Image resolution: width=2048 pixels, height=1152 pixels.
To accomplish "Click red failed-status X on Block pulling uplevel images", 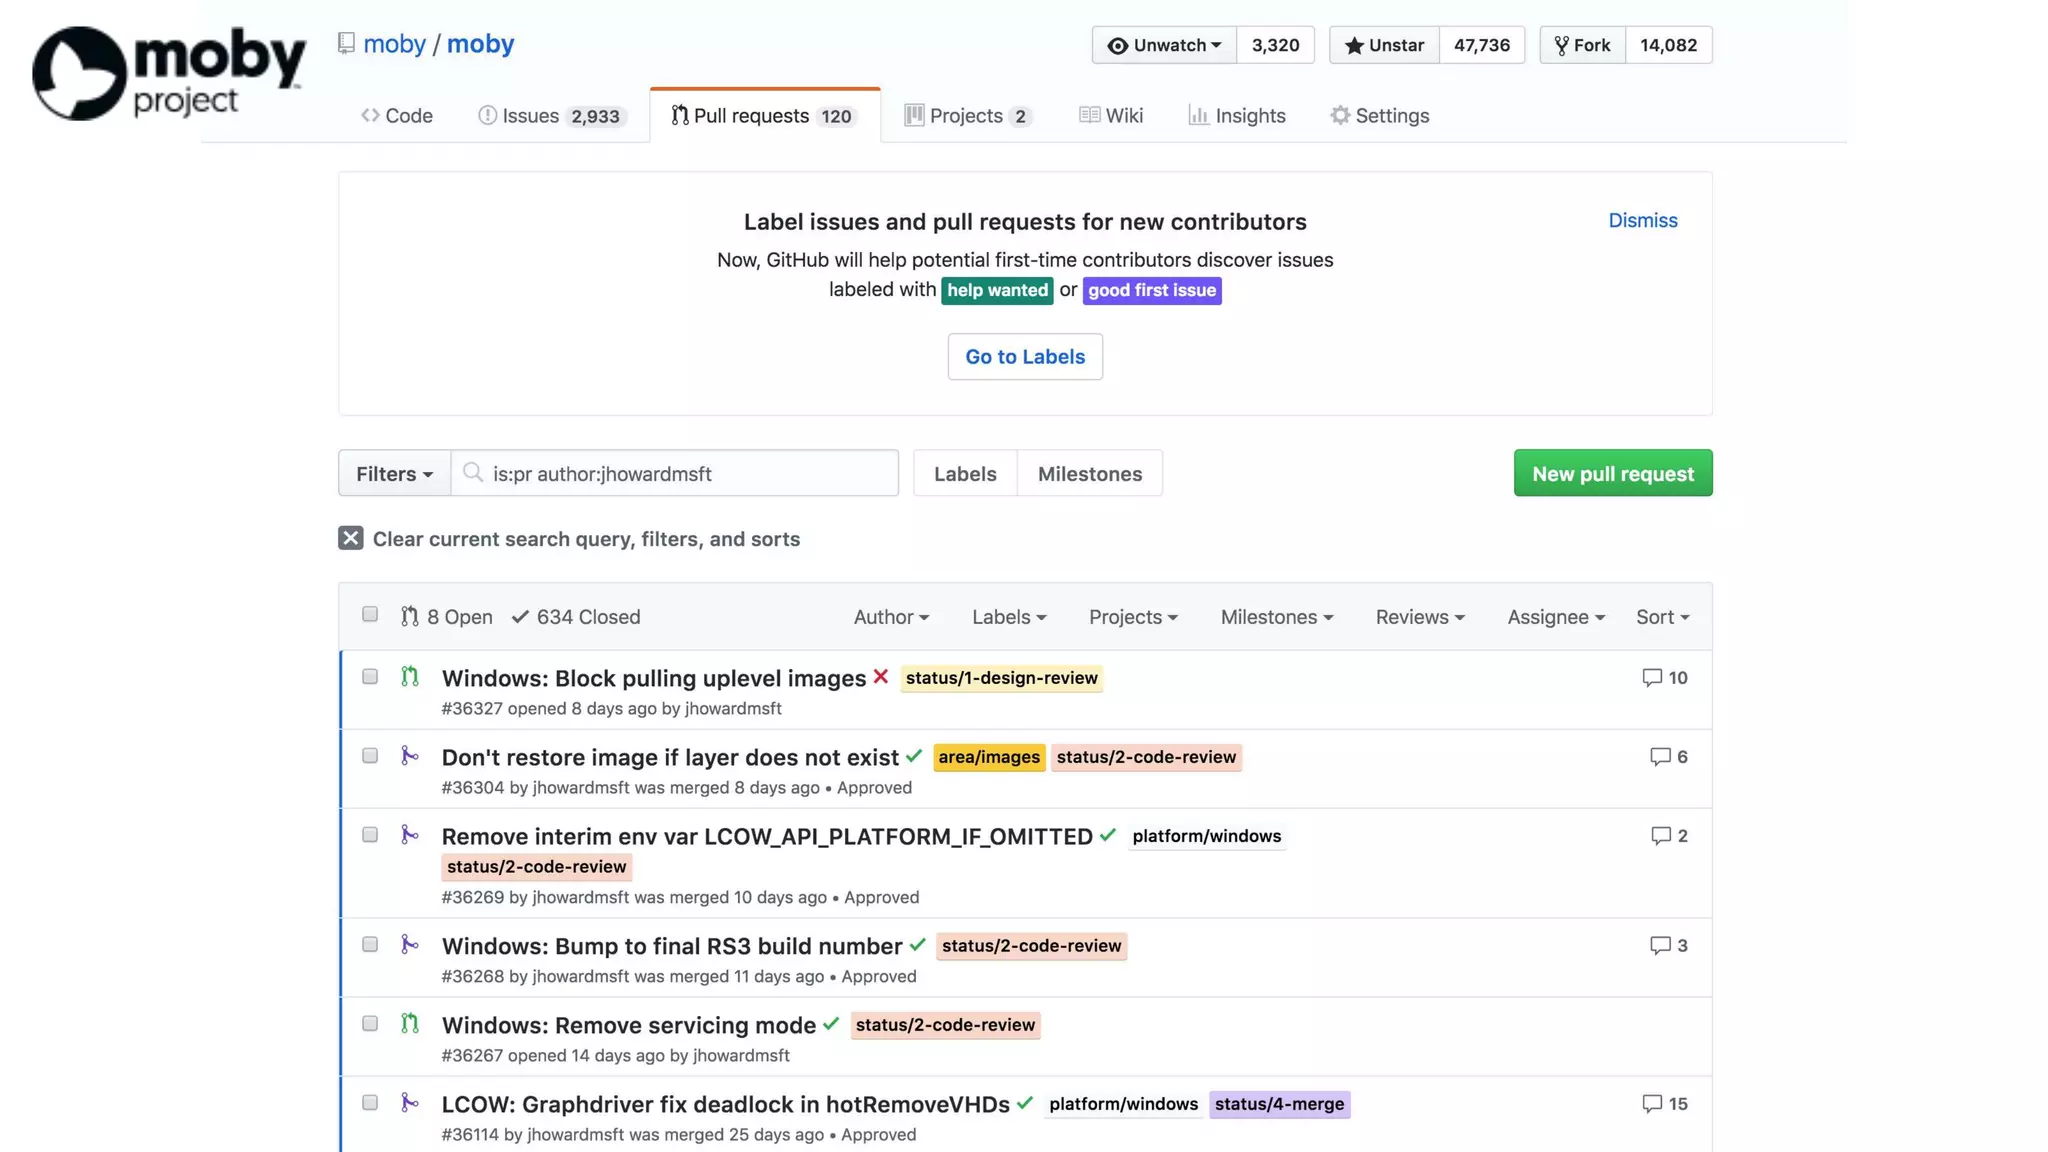I will pos(880,677).
